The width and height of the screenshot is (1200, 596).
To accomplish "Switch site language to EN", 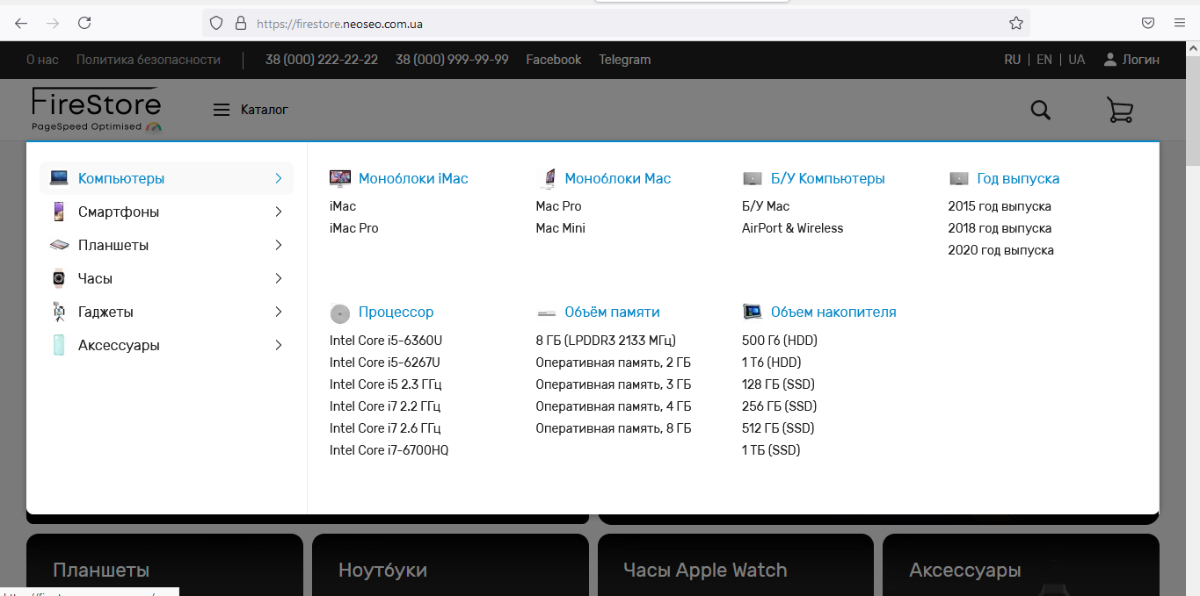I will point(1044,60).
